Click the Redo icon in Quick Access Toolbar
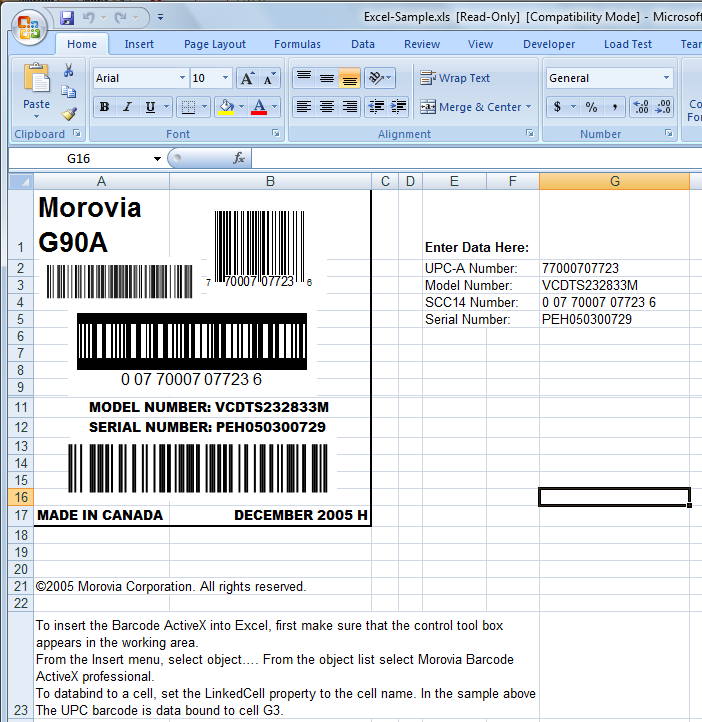The image size is (702, 722). pos(121,18)
